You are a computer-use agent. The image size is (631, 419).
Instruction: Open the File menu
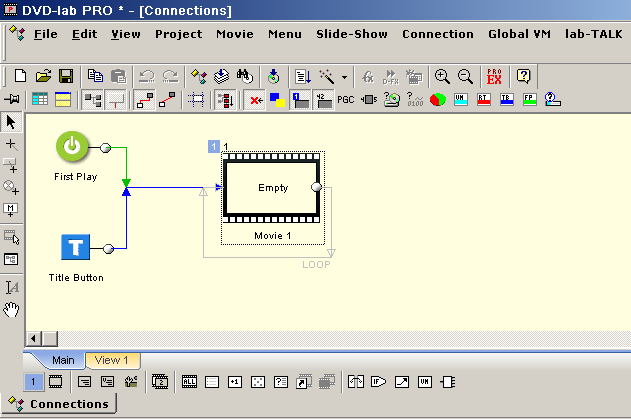coord(45,34)
